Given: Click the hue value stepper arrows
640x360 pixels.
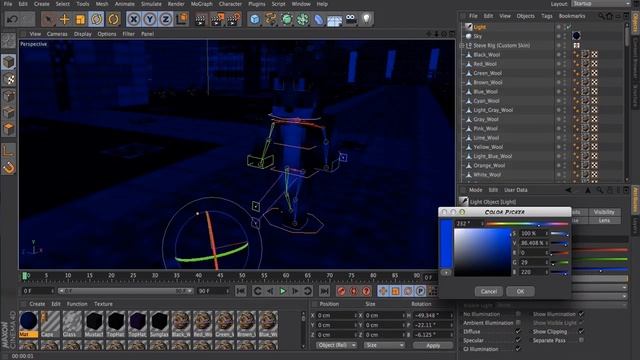Looking at the screenshot, I should 482,224.
